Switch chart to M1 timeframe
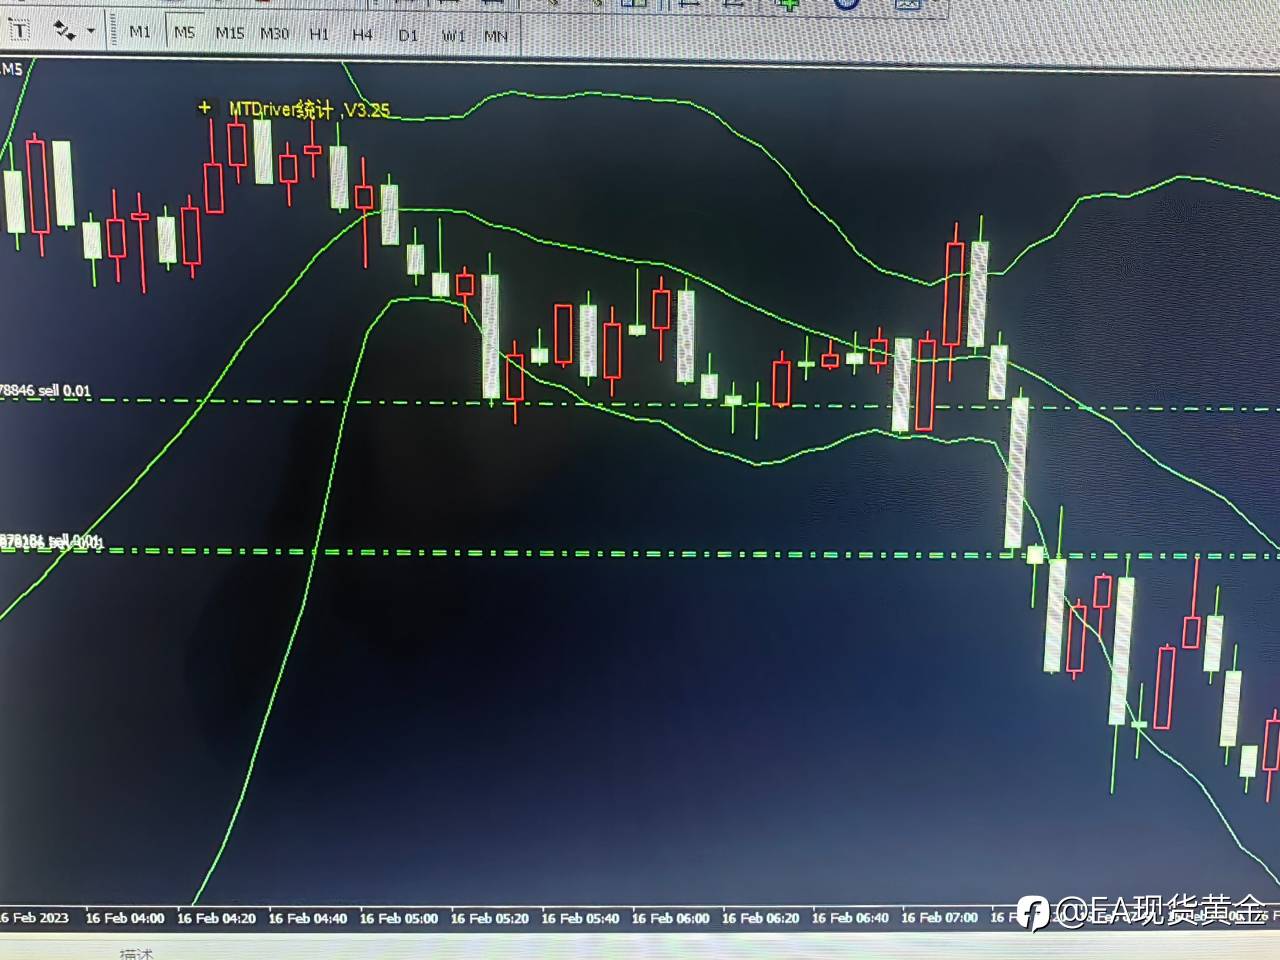The width and height of the screenshot is (1280, 960). click(x=140, y=32)
